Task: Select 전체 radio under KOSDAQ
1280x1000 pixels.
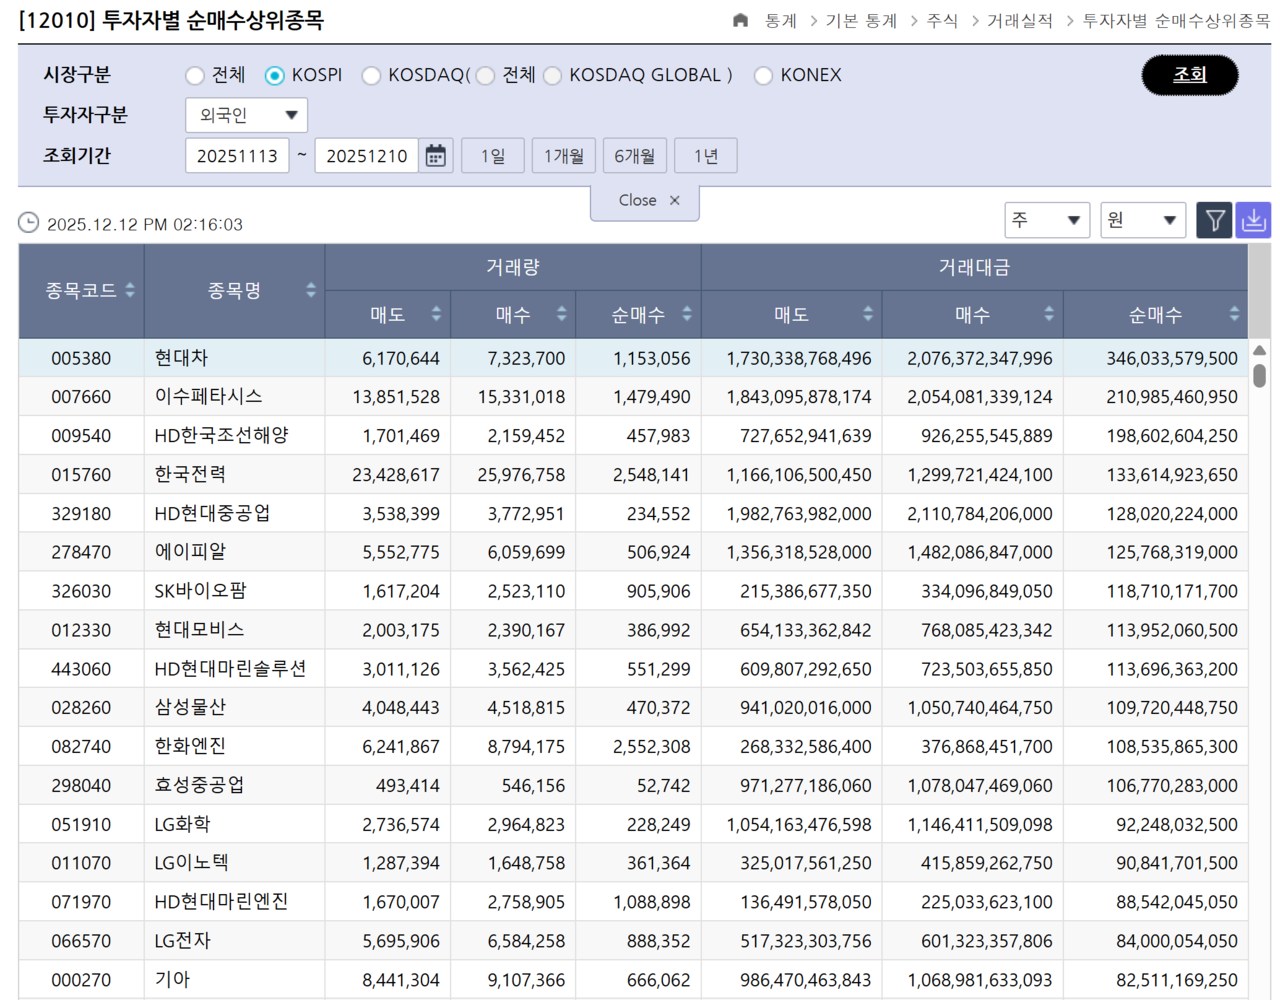Action: click(x=485, y=76)
